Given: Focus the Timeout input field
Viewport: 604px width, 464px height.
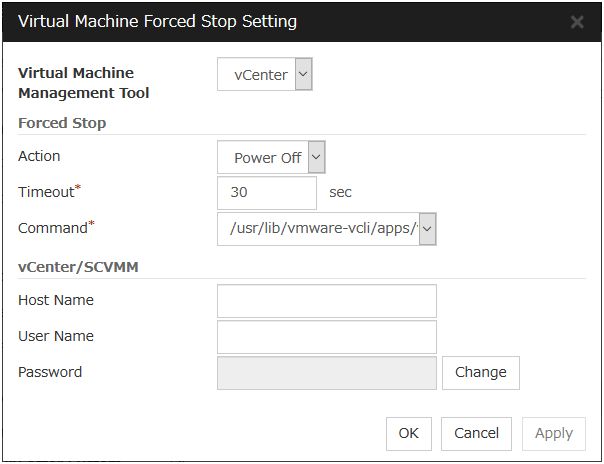Looking at the screenshot, I should pos(266,193).
